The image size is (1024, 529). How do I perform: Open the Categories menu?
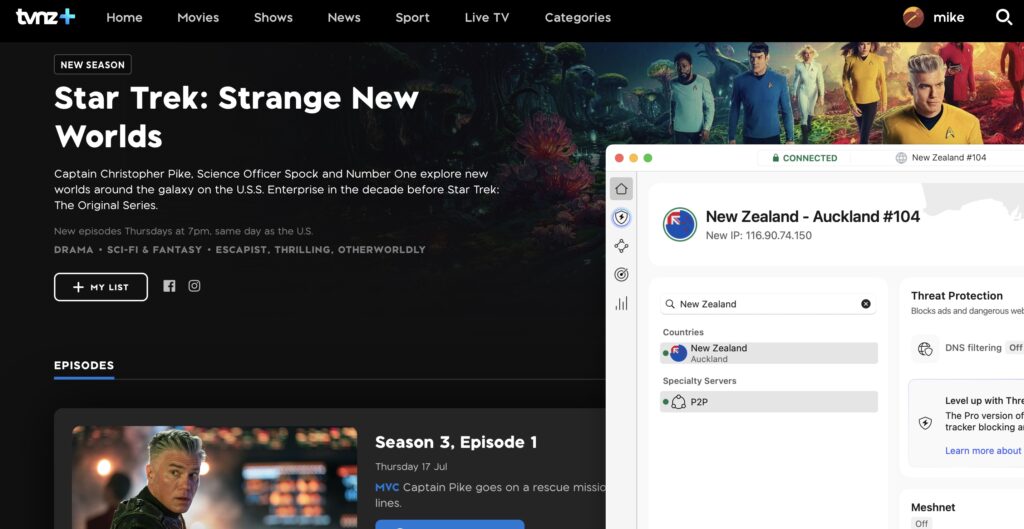[578, 18]
